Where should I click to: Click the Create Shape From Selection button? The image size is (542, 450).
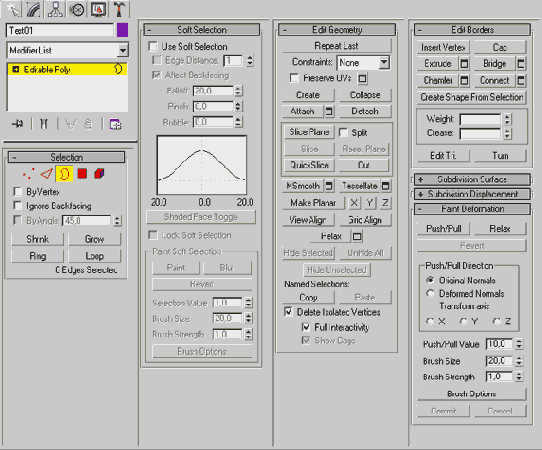pyautogui.click(x=471, y=97)
